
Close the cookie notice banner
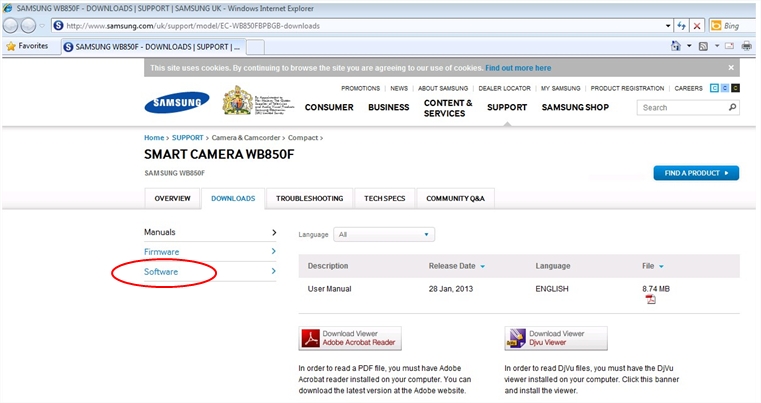point(731,68)
